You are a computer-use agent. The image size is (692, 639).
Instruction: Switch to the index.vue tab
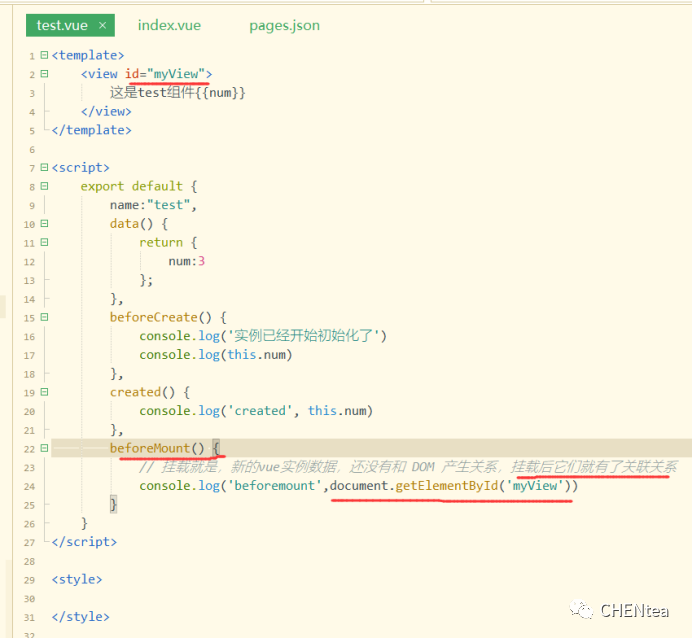(169, 25)
